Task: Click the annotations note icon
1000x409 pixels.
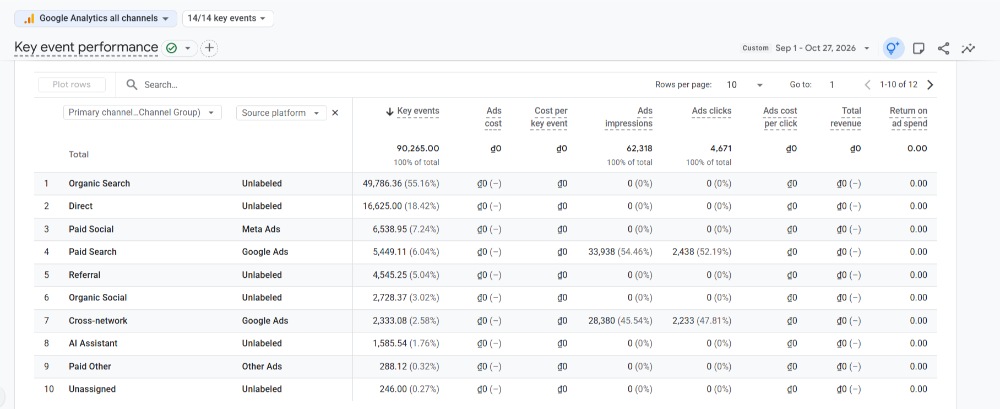Action: tap(918, 48)
